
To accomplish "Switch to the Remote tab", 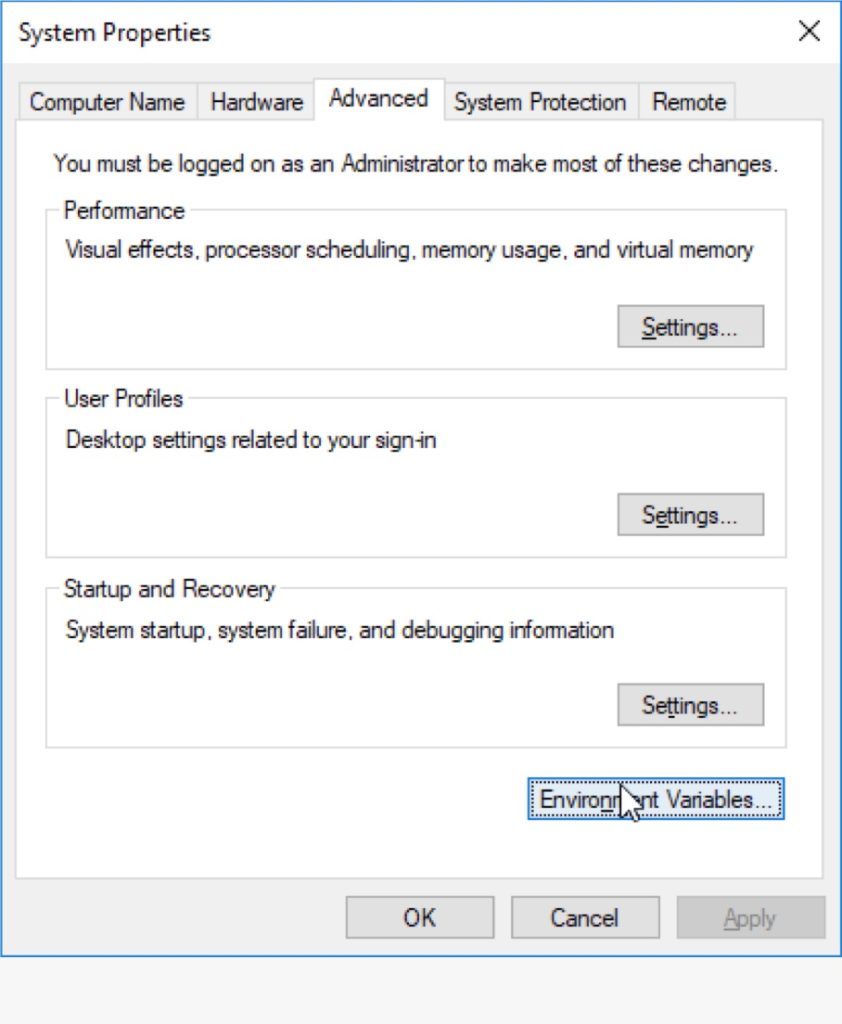I will click(688, 102).
